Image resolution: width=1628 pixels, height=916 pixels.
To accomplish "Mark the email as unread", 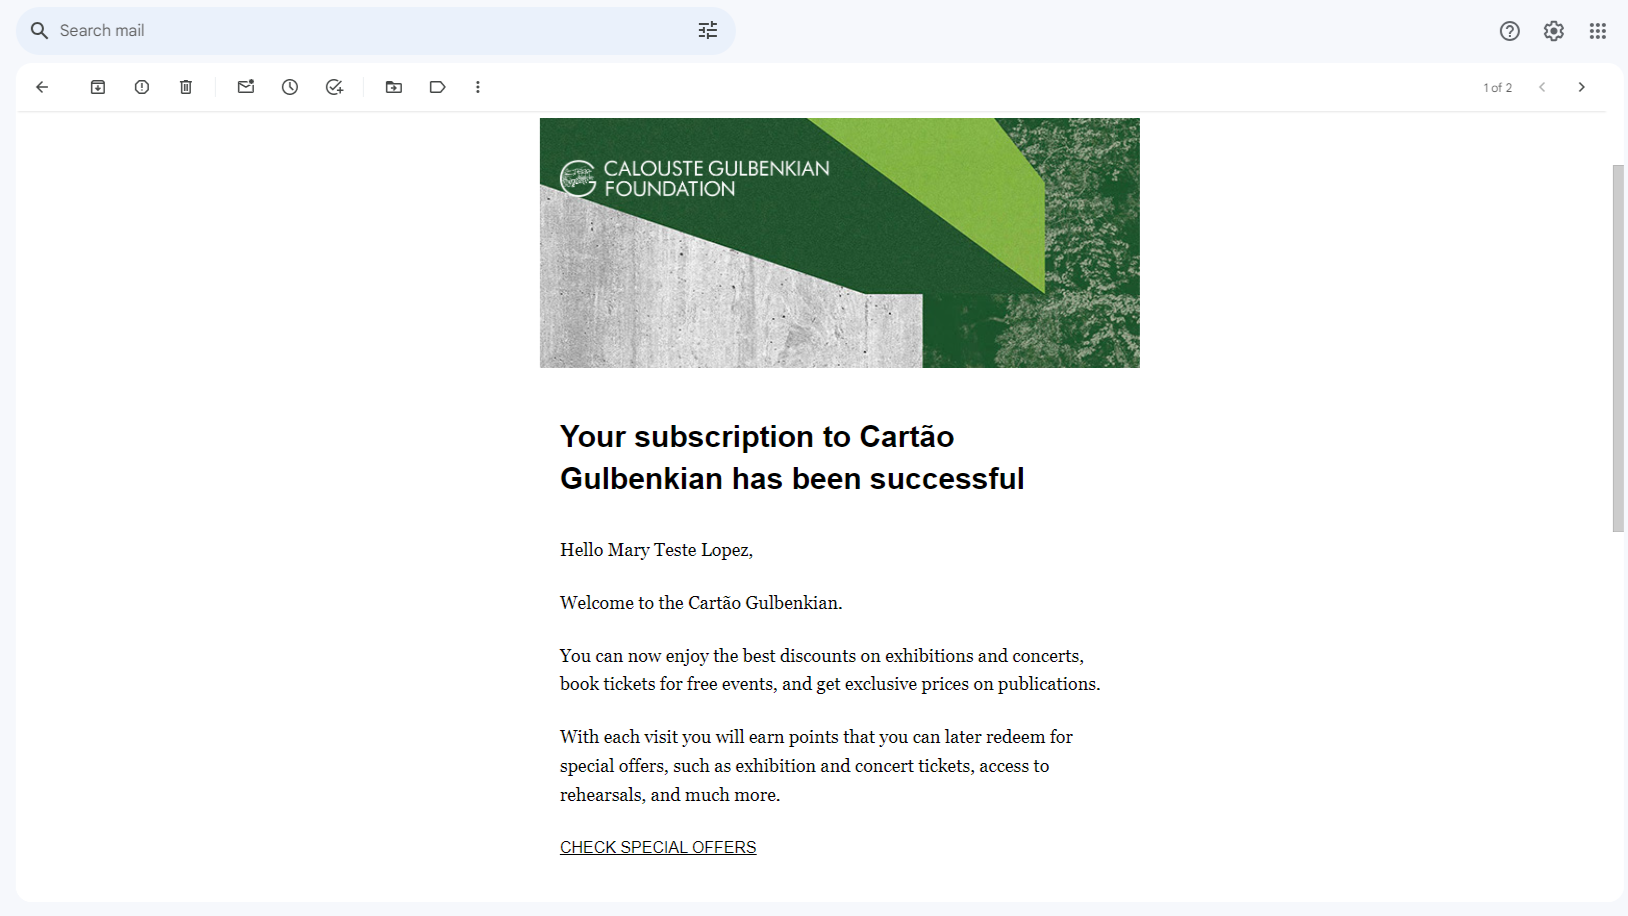I will click(246, 87).
